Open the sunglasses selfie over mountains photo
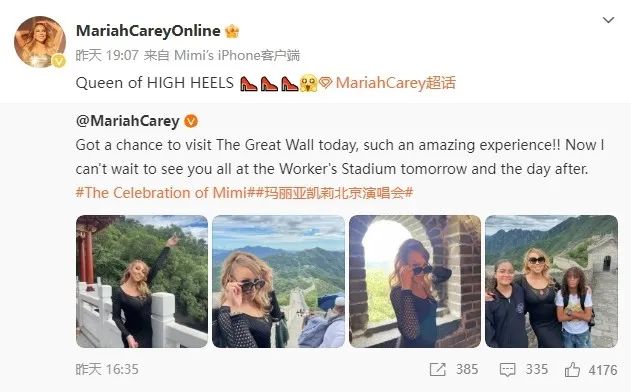This screenshot has width=631, height=392. point(278,281)
